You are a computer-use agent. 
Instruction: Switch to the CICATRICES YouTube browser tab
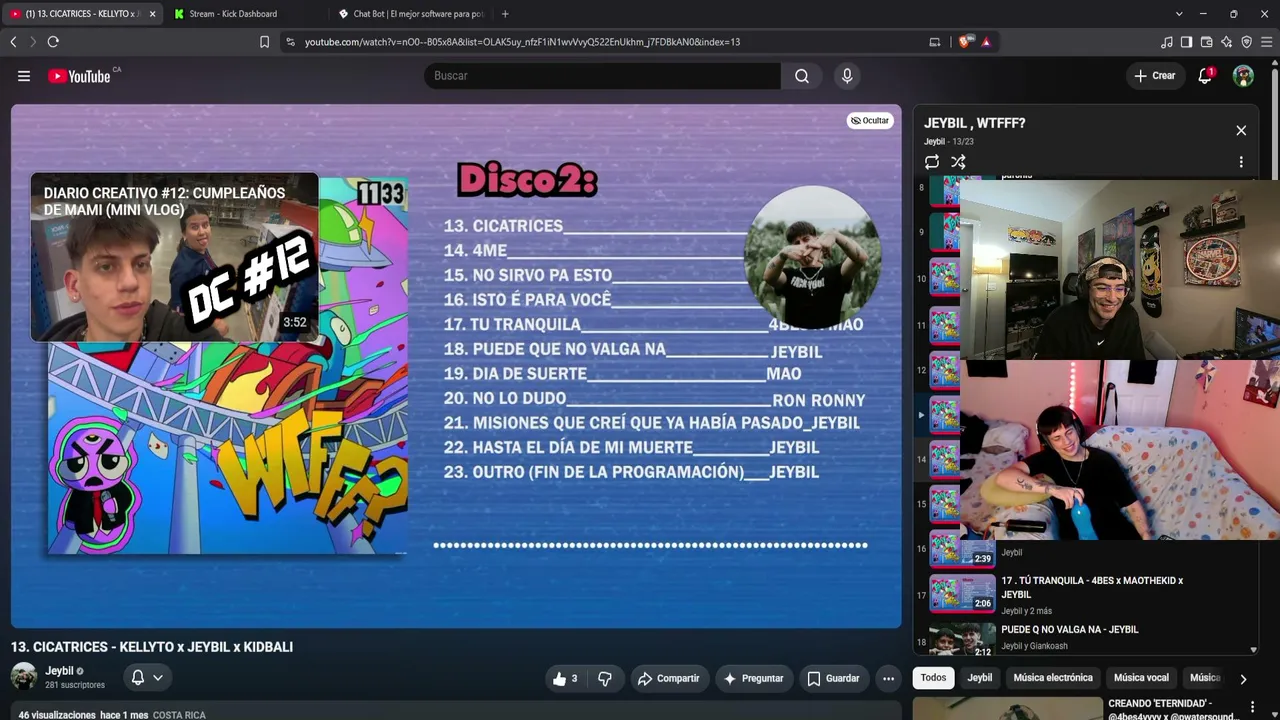point(83,14)
